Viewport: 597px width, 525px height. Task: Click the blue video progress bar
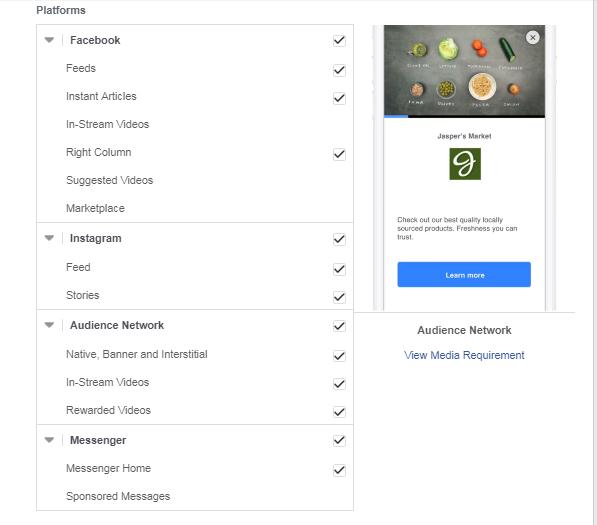396,116
